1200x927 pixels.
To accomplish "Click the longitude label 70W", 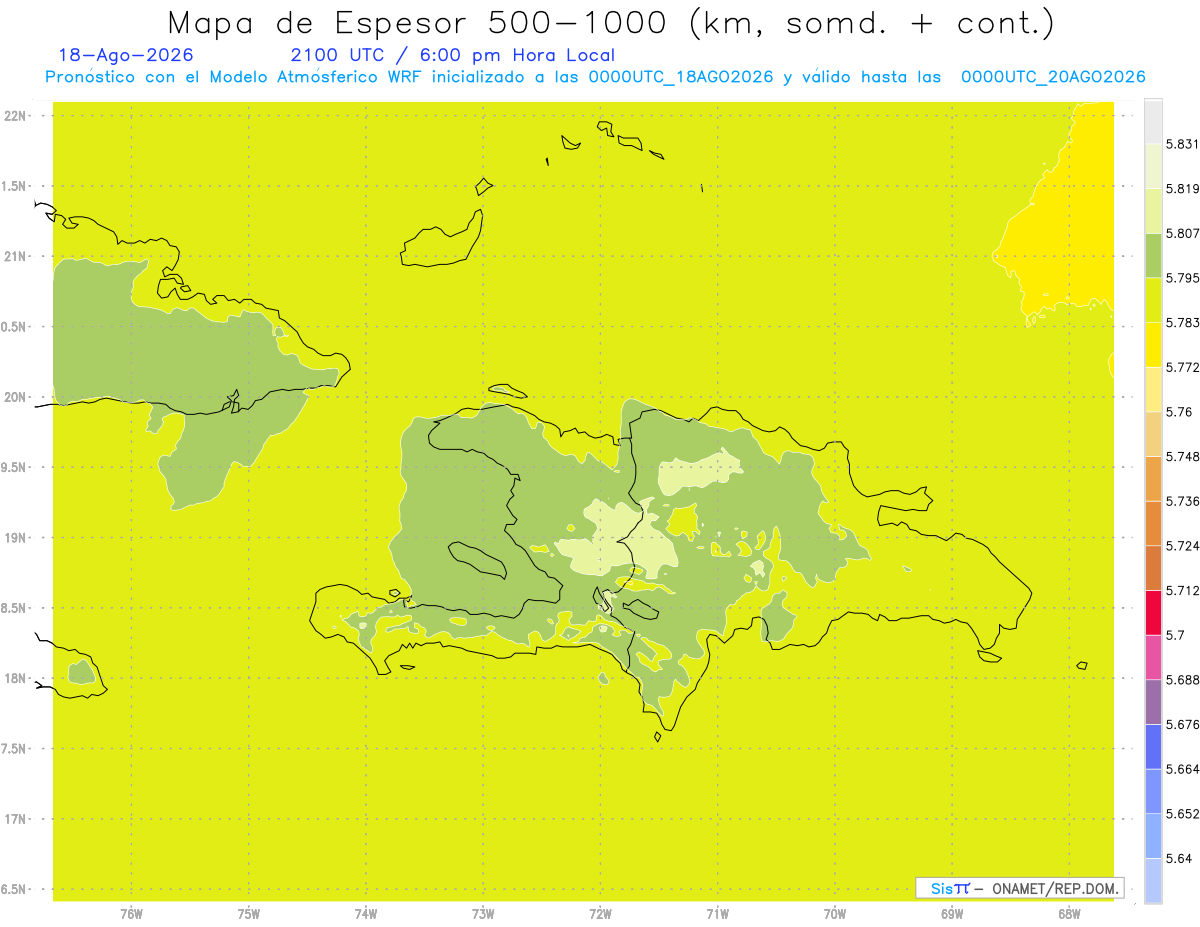I will point(835,914).
